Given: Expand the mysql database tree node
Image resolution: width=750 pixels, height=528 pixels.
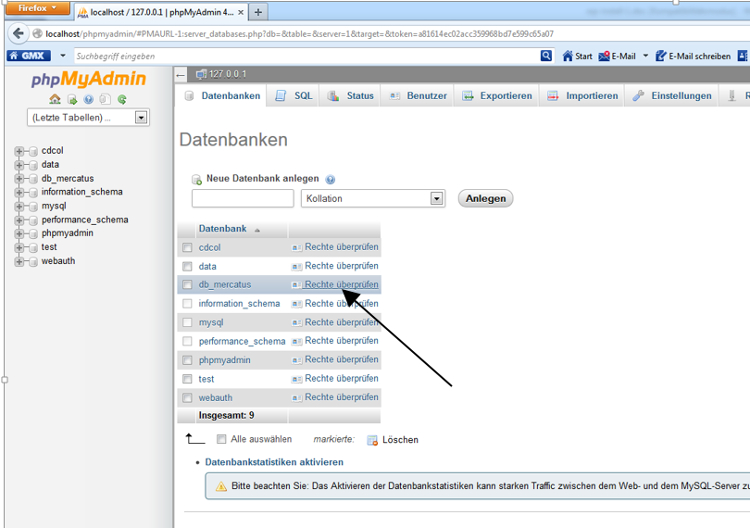Looking at the screenshot, I should pyautogui.click(x=19, y=206).
